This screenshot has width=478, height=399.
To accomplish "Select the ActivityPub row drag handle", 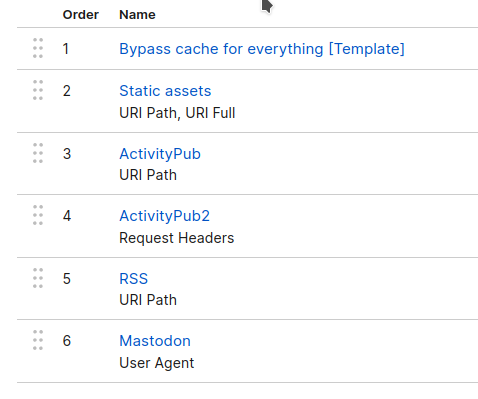I will point(38,153).
